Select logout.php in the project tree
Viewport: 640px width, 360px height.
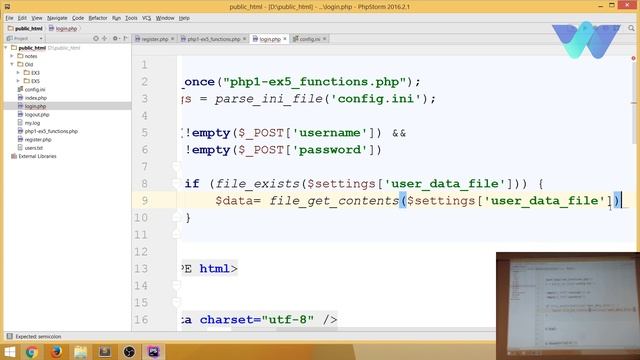[x=33, y=115]
